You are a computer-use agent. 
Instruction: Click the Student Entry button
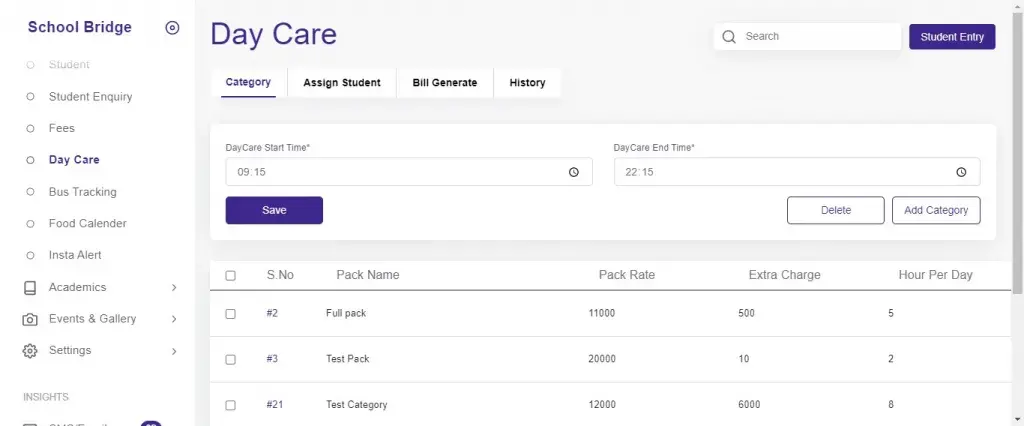[952, 37]
